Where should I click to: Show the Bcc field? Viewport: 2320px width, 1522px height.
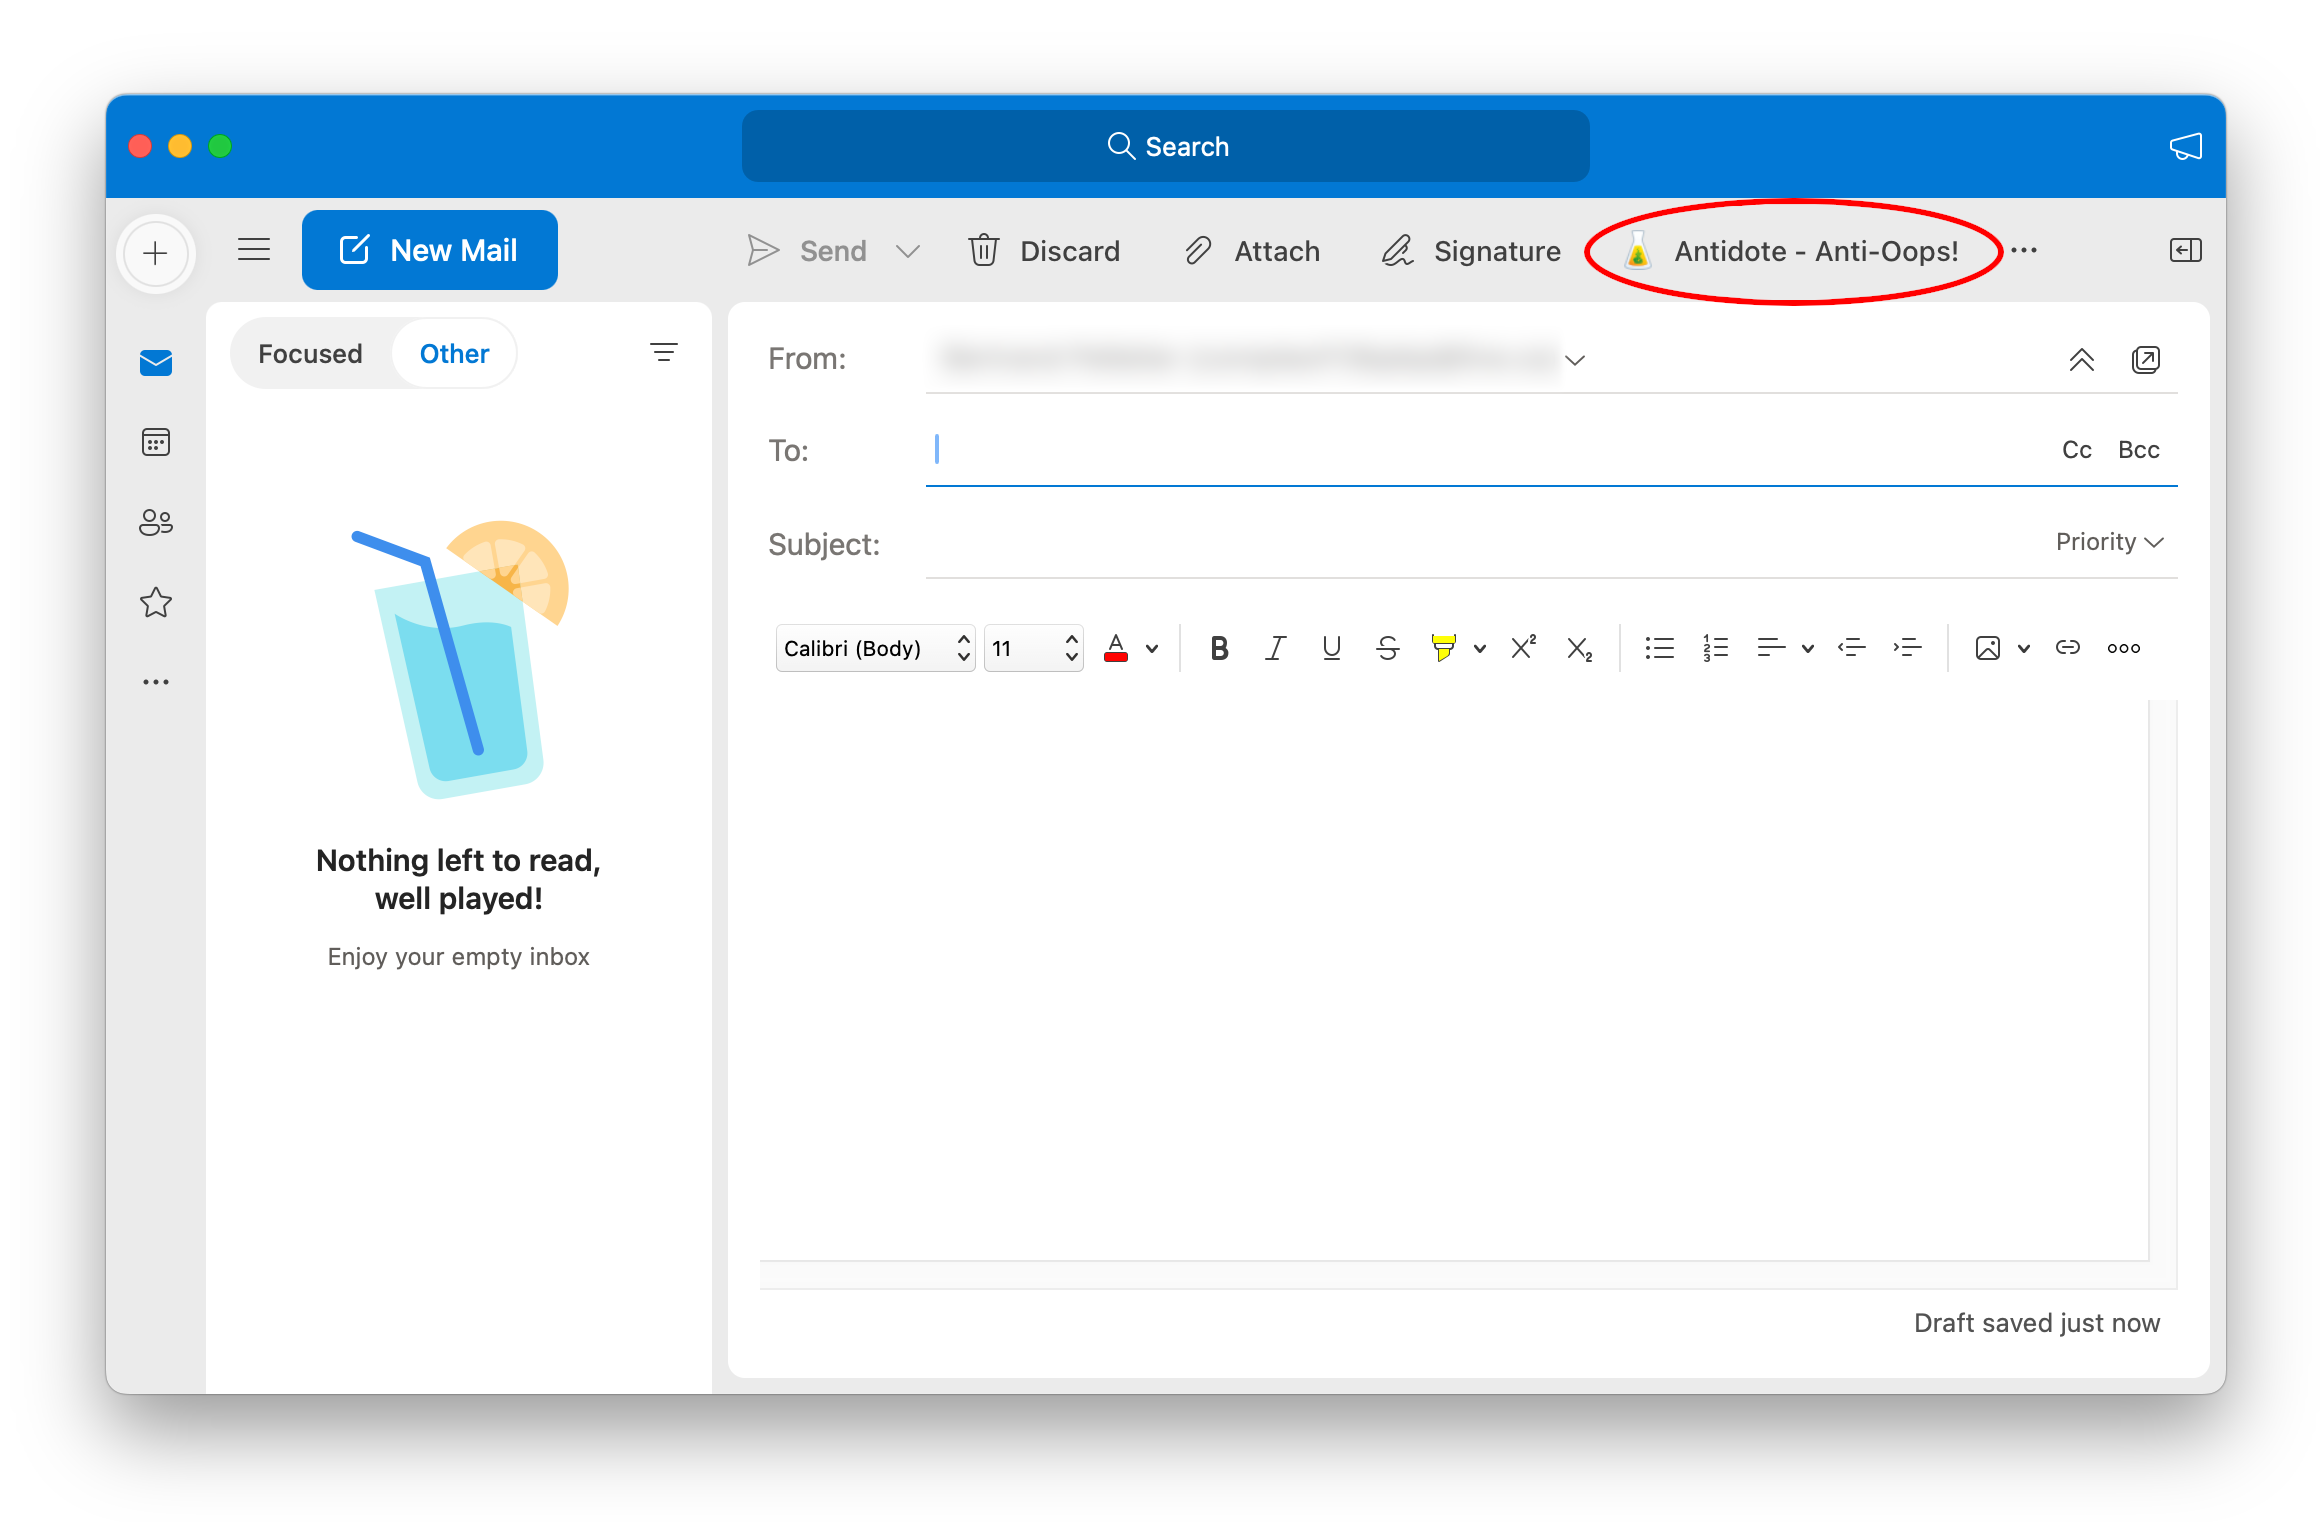(2138, 450)
